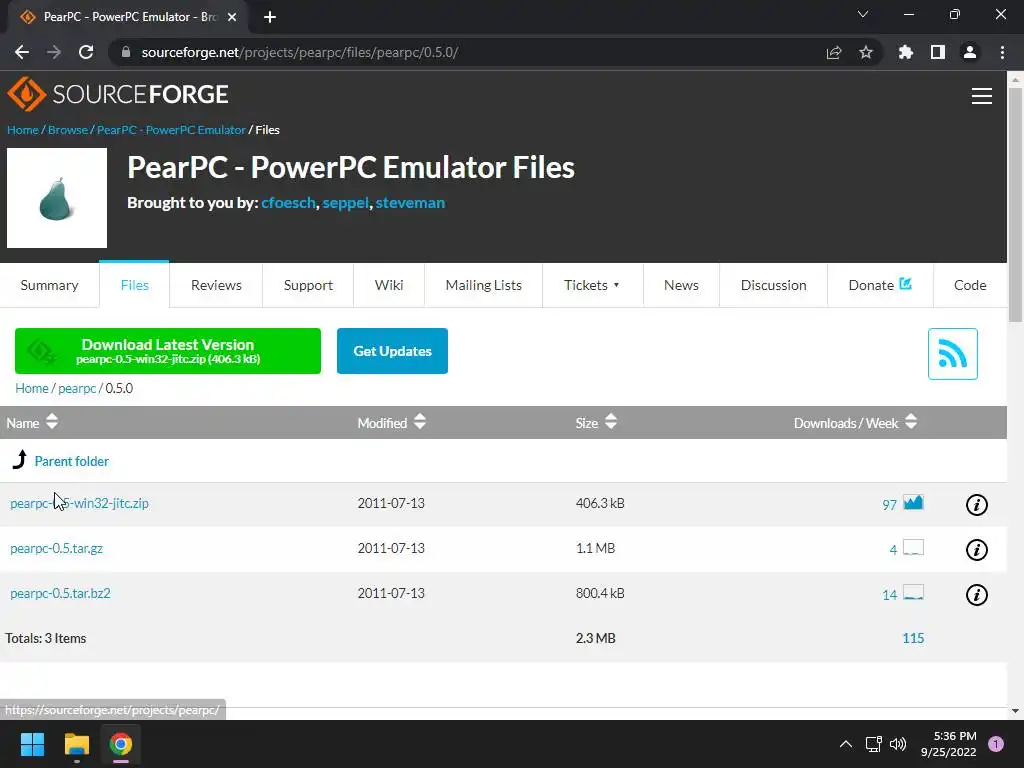1024x768 pixels.
Task: Close the PearPC browser tab
Action: pos(232,17)
